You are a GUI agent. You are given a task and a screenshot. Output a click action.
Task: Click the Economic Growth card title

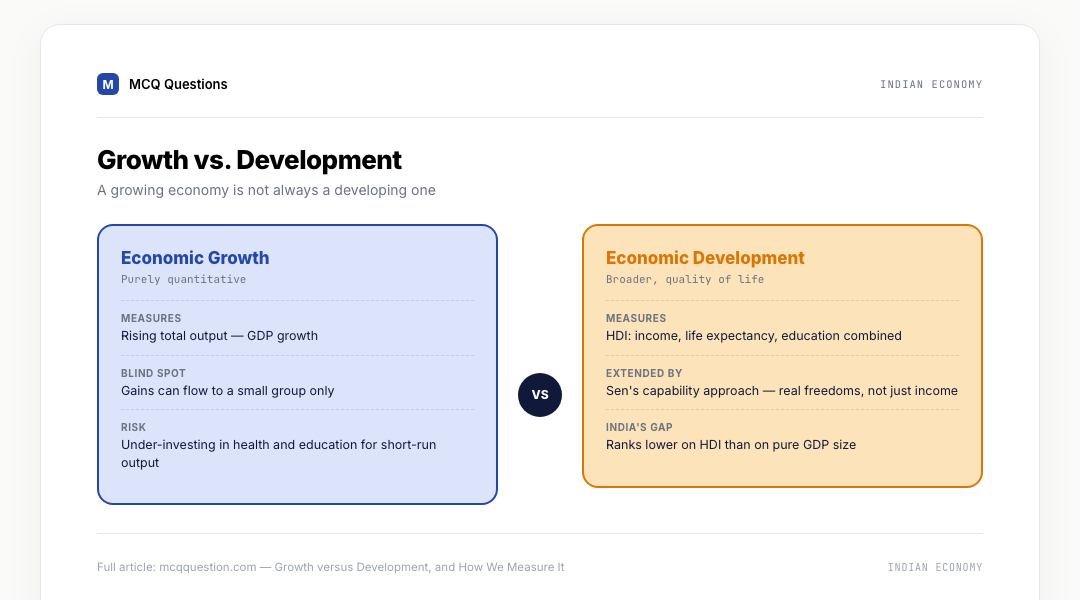coord(195,258)
